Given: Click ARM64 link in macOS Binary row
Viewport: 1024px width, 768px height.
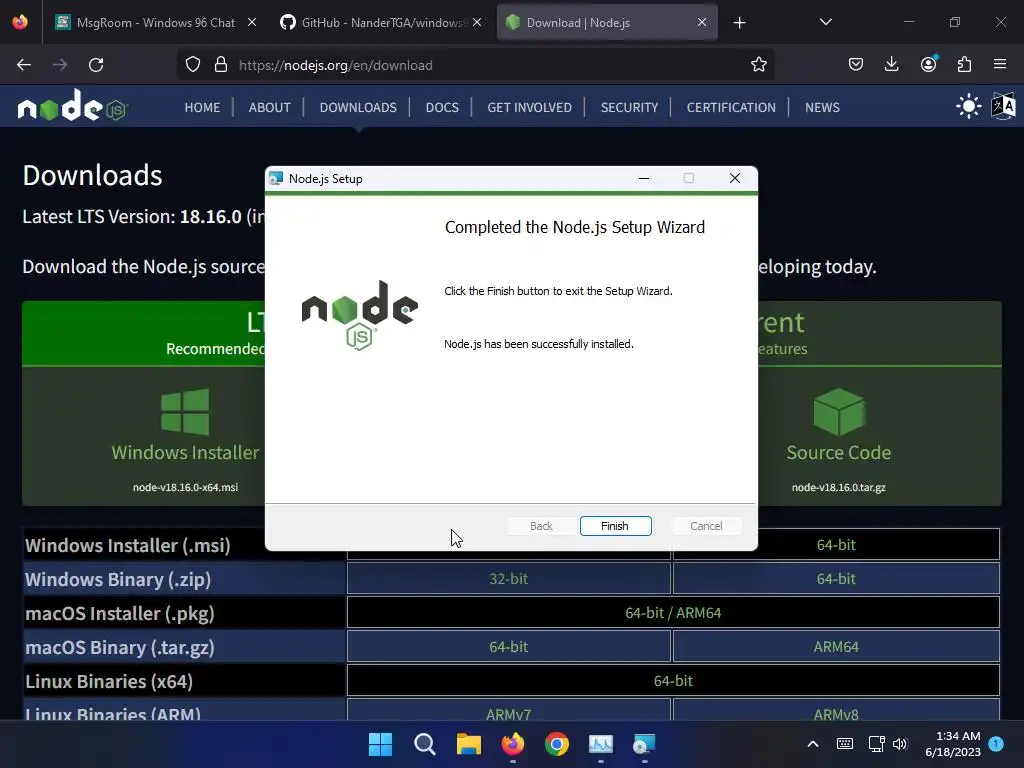Looking at the screenshot, I should pos(836,647).
